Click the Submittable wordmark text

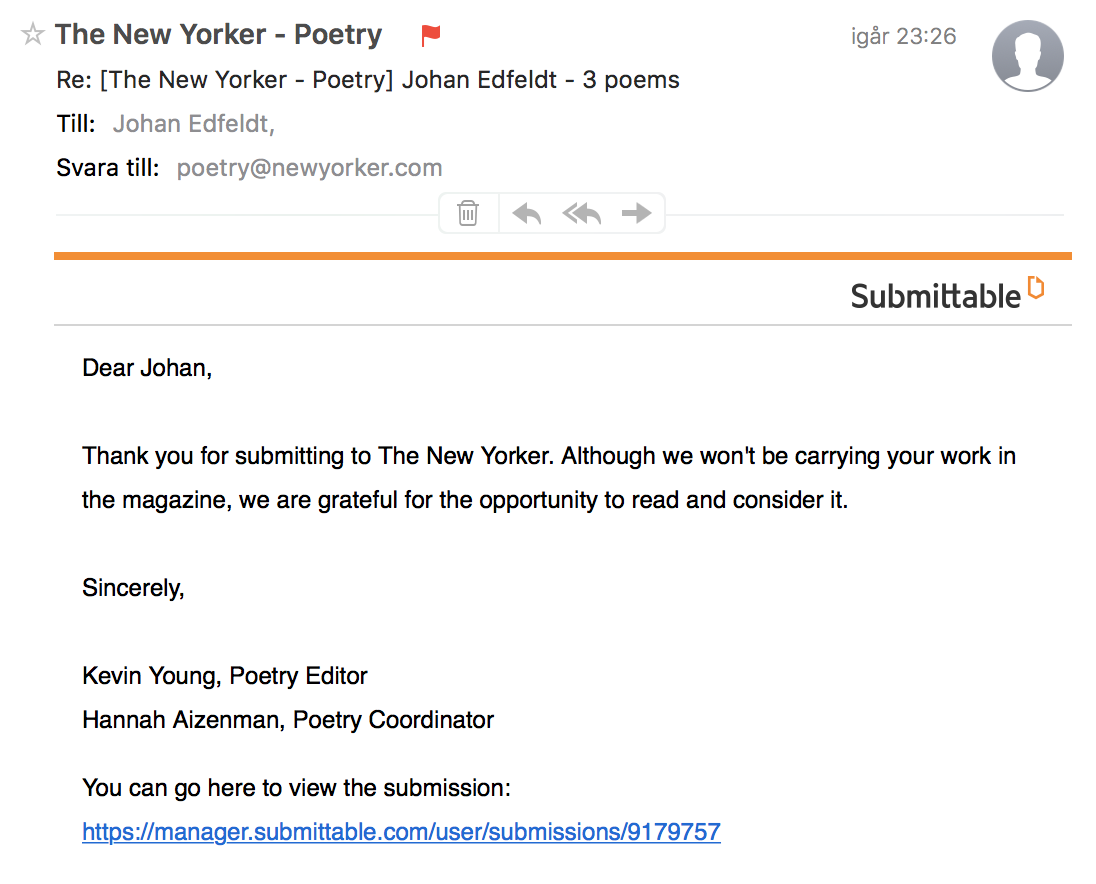tap(935, 296)
